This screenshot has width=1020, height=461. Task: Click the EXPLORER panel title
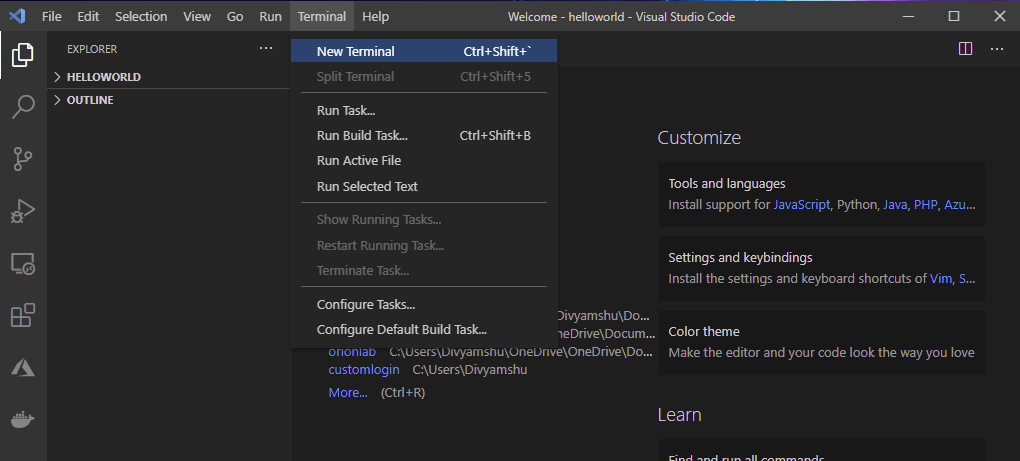click(x=92, y=49)
